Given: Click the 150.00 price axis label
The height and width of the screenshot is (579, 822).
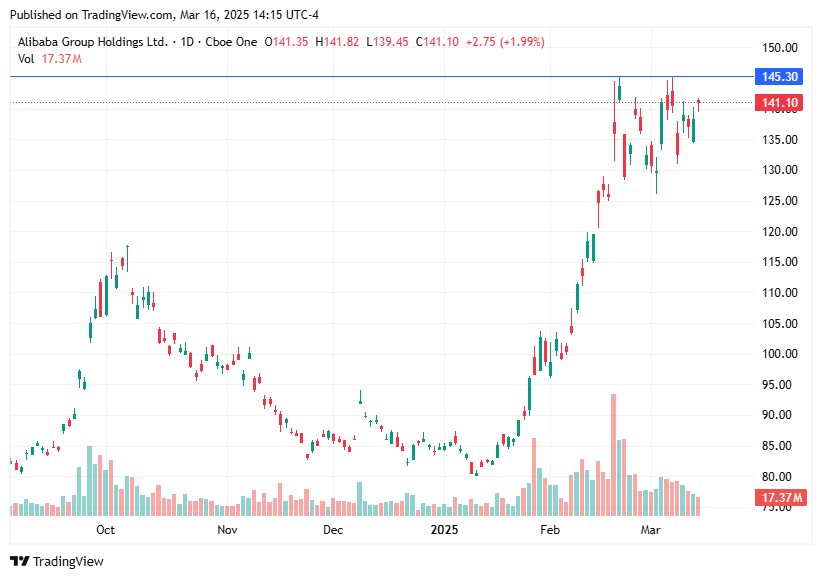Looking at the screenshot, I should tap(780, 48).
